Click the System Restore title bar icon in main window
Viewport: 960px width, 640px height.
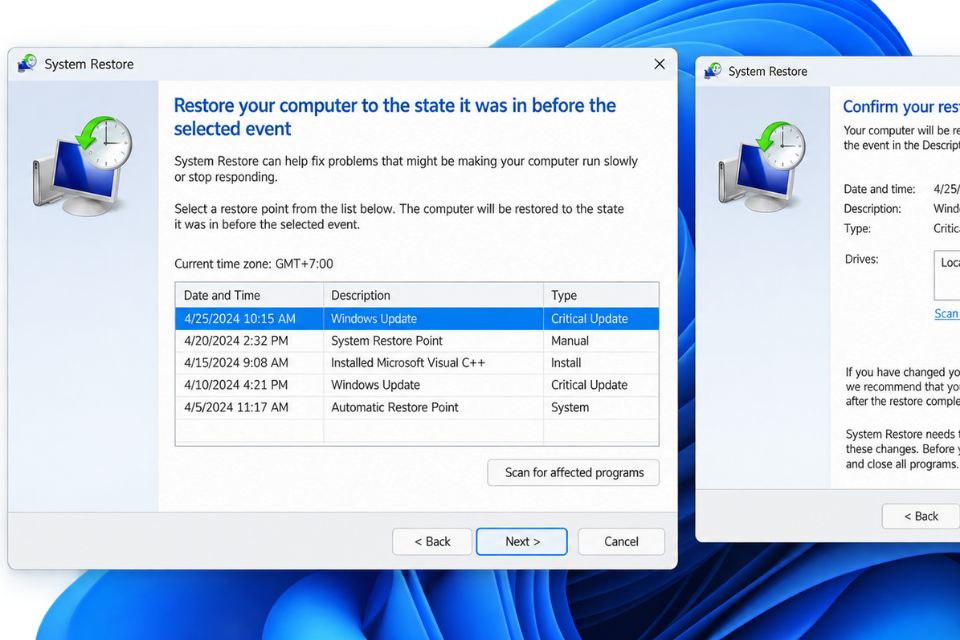26,64
